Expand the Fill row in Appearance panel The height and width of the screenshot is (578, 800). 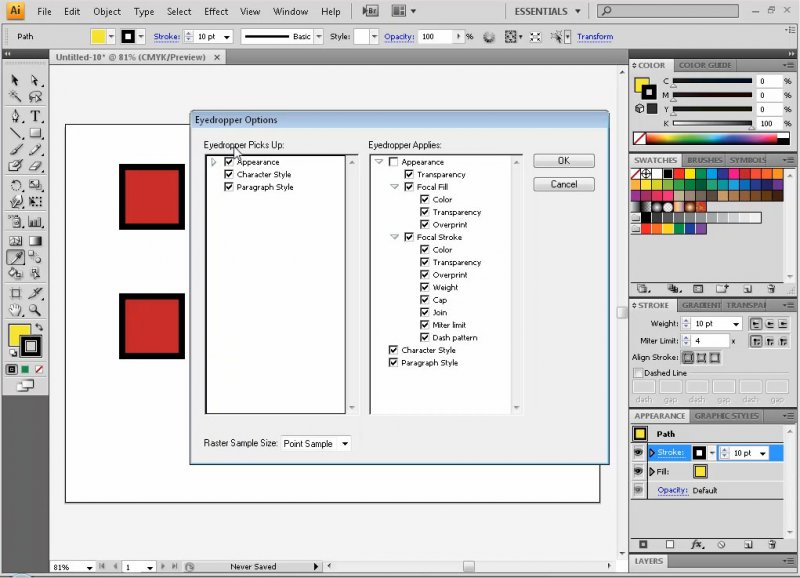pyautogui.click(x=652, y=471)
